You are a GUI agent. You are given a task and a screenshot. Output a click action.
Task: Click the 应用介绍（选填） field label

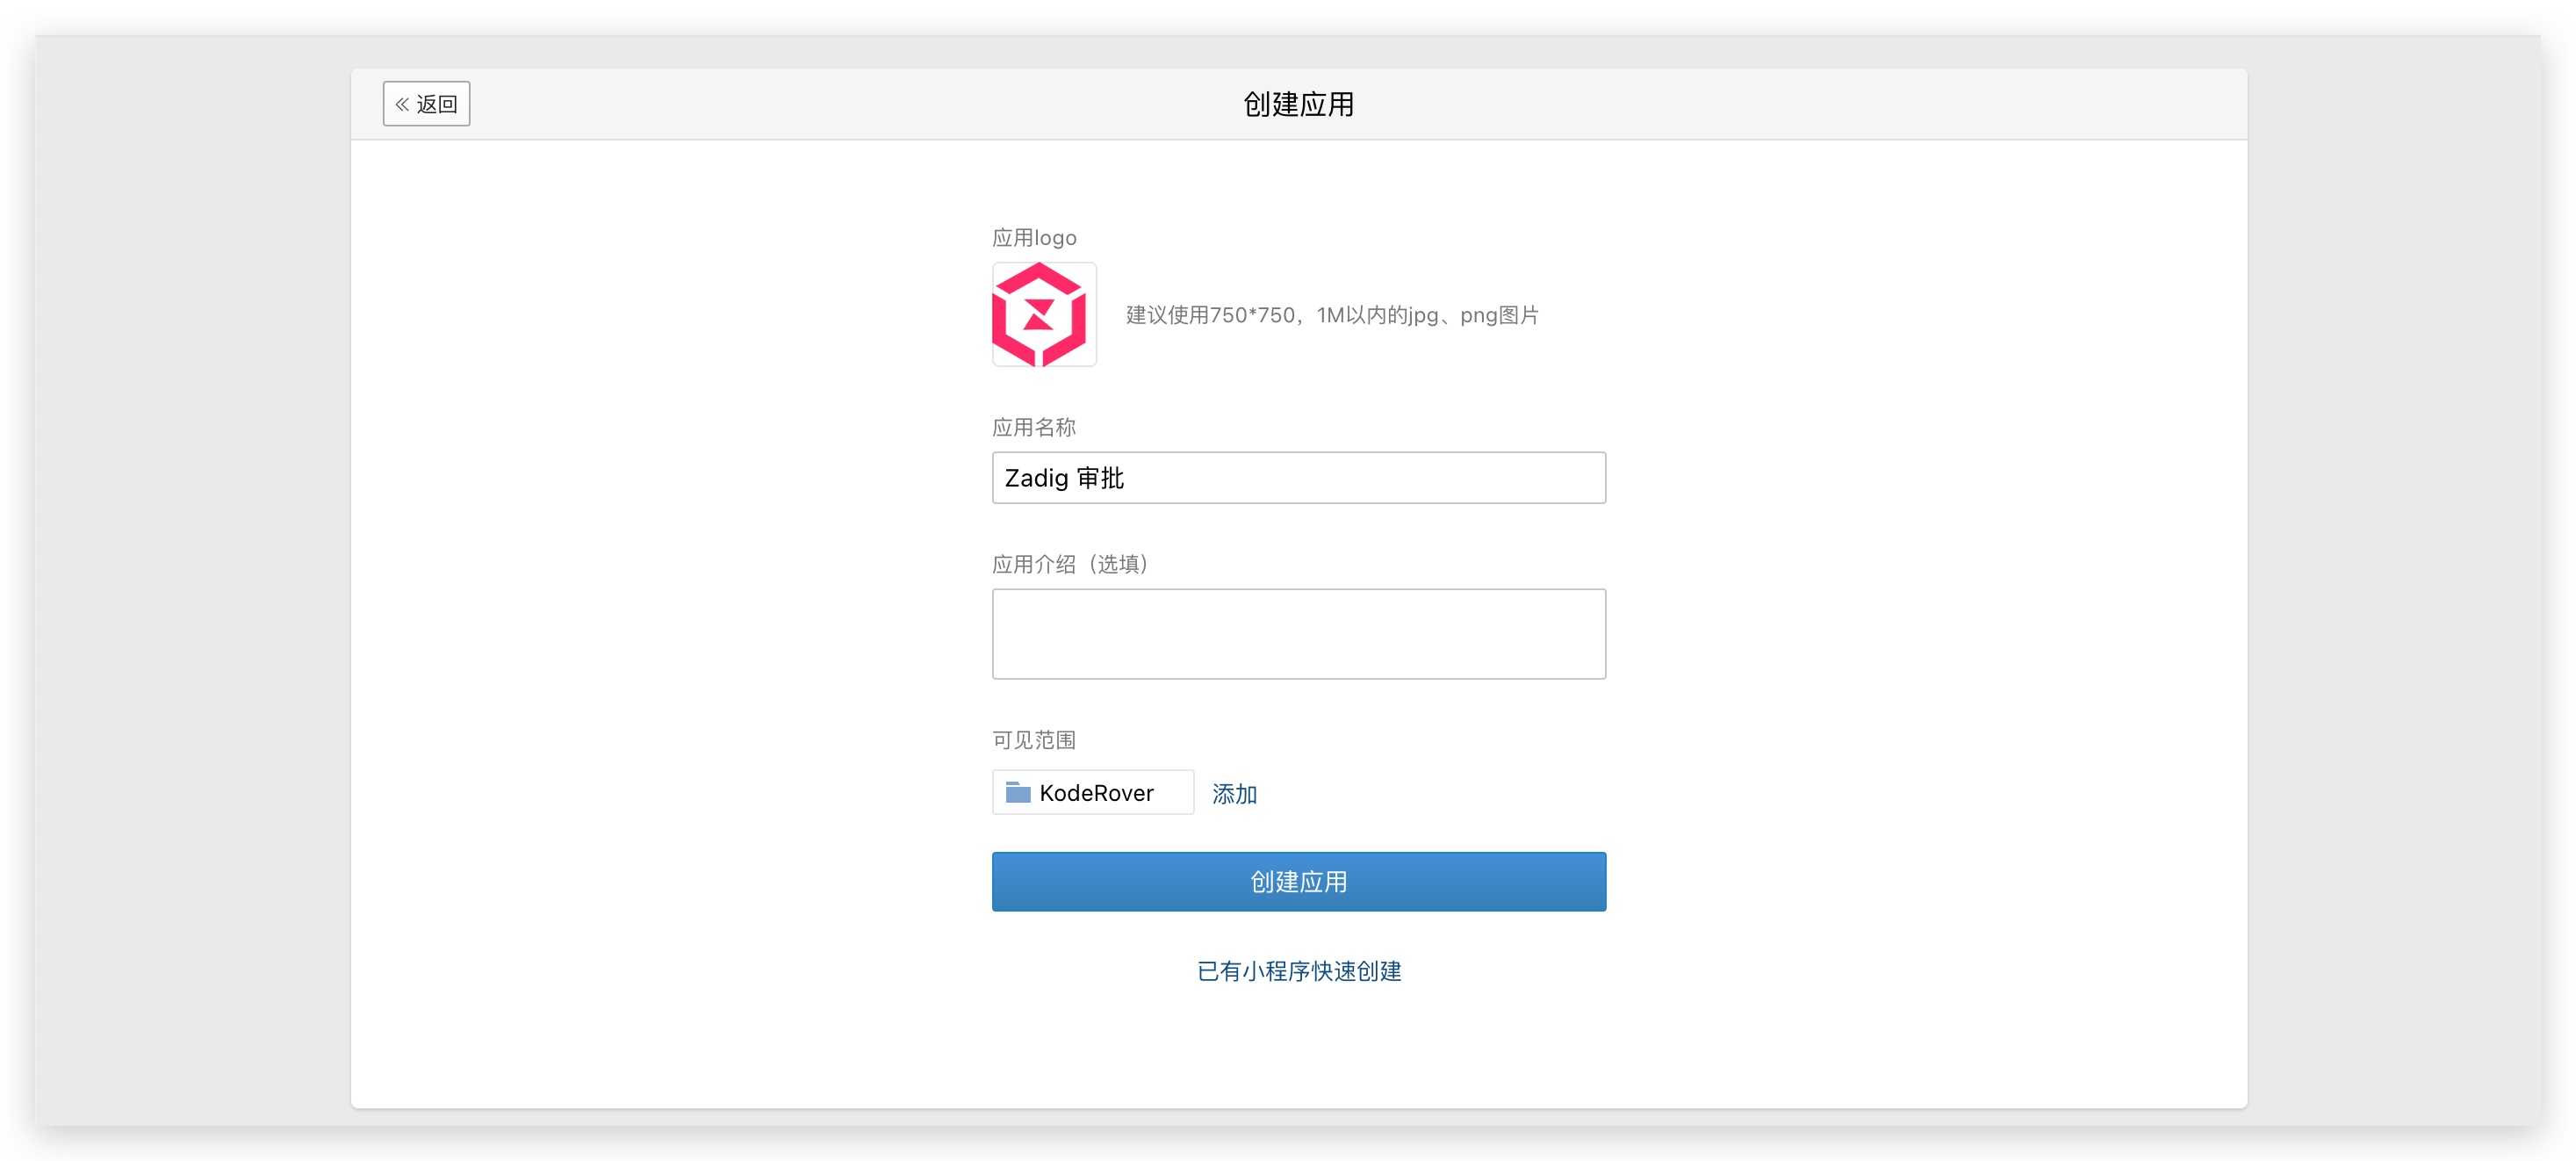1069,564
